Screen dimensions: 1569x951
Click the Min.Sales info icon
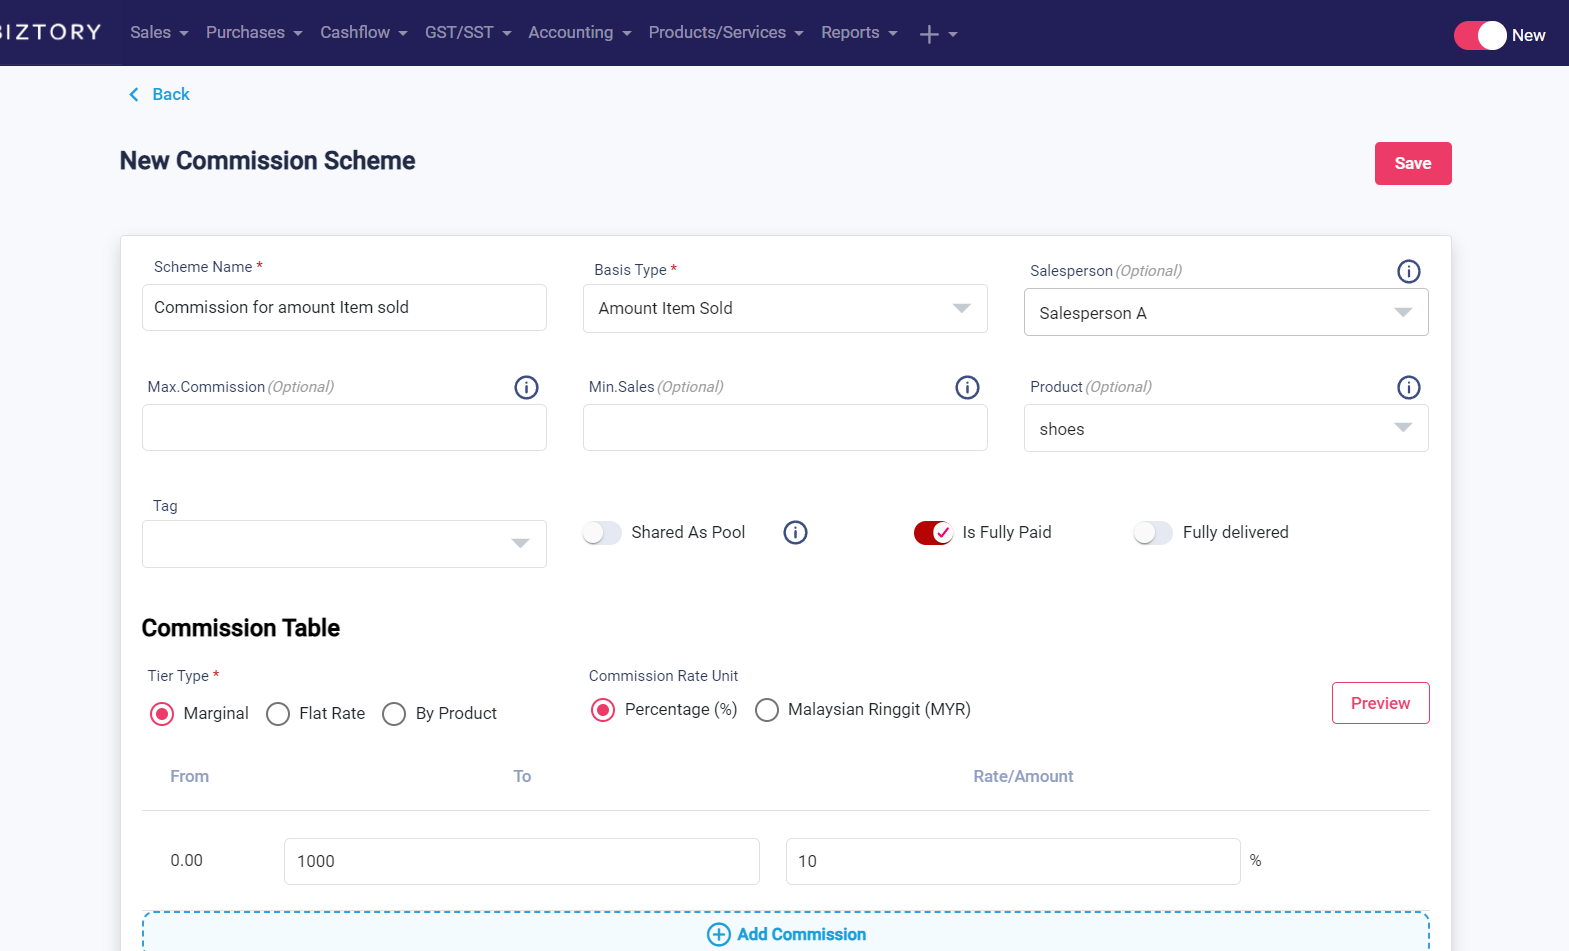[967, 387]
